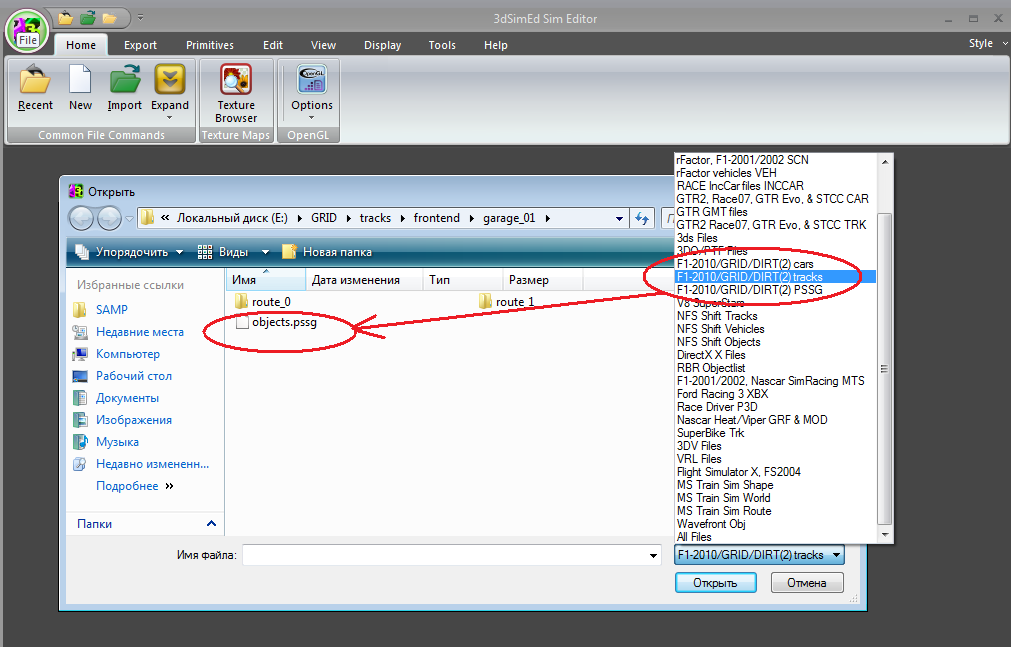This screenshot has width=1011, height=647.
Task: Click file type list scroll down arrow
Action: pos(885,535)
